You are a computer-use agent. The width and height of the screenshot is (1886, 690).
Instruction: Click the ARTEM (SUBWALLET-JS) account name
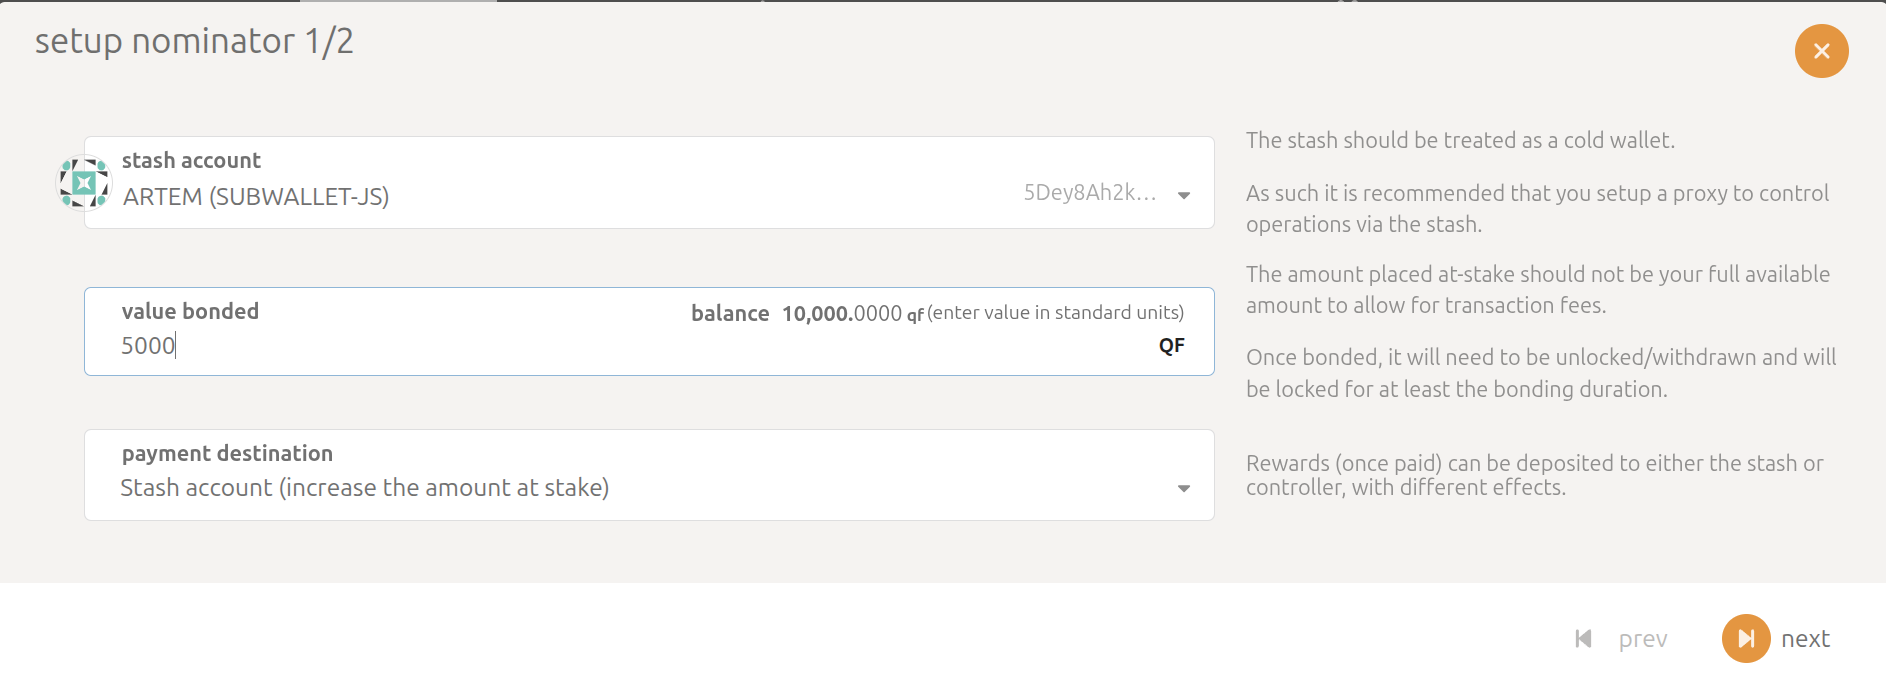click(256, 196)
